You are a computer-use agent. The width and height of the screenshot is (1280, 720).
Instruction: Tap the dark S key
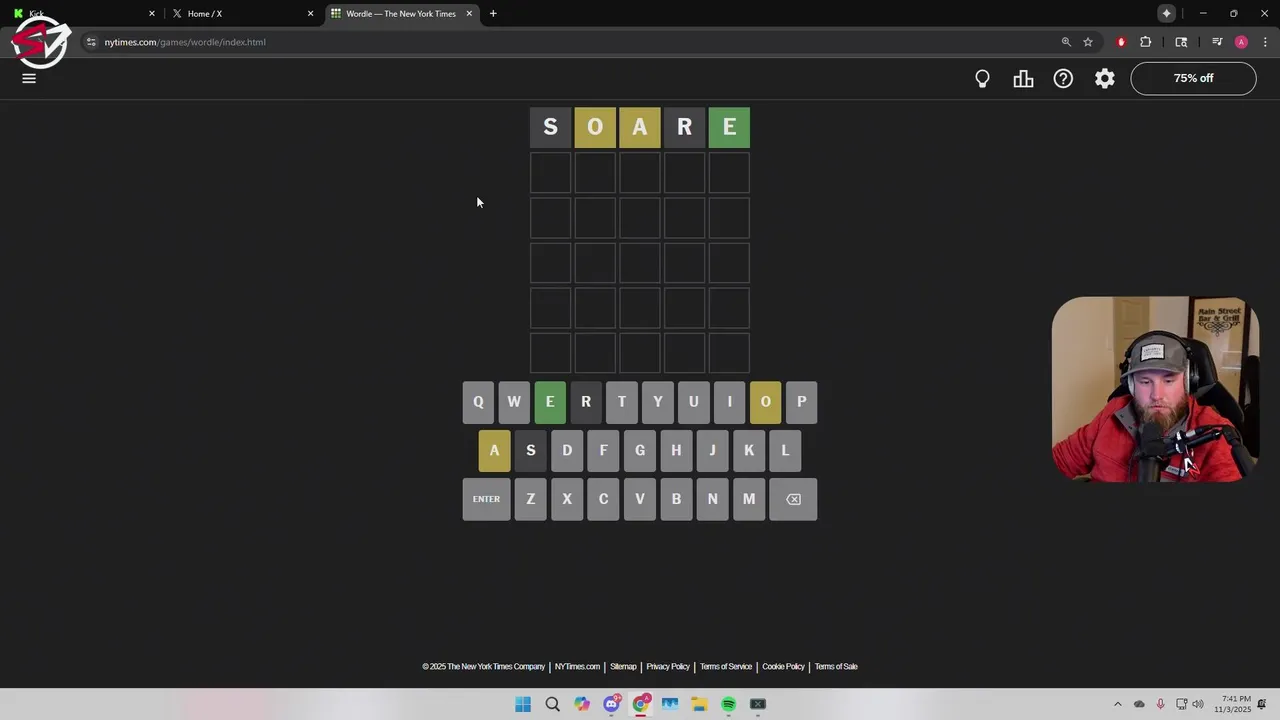(531, 450)
